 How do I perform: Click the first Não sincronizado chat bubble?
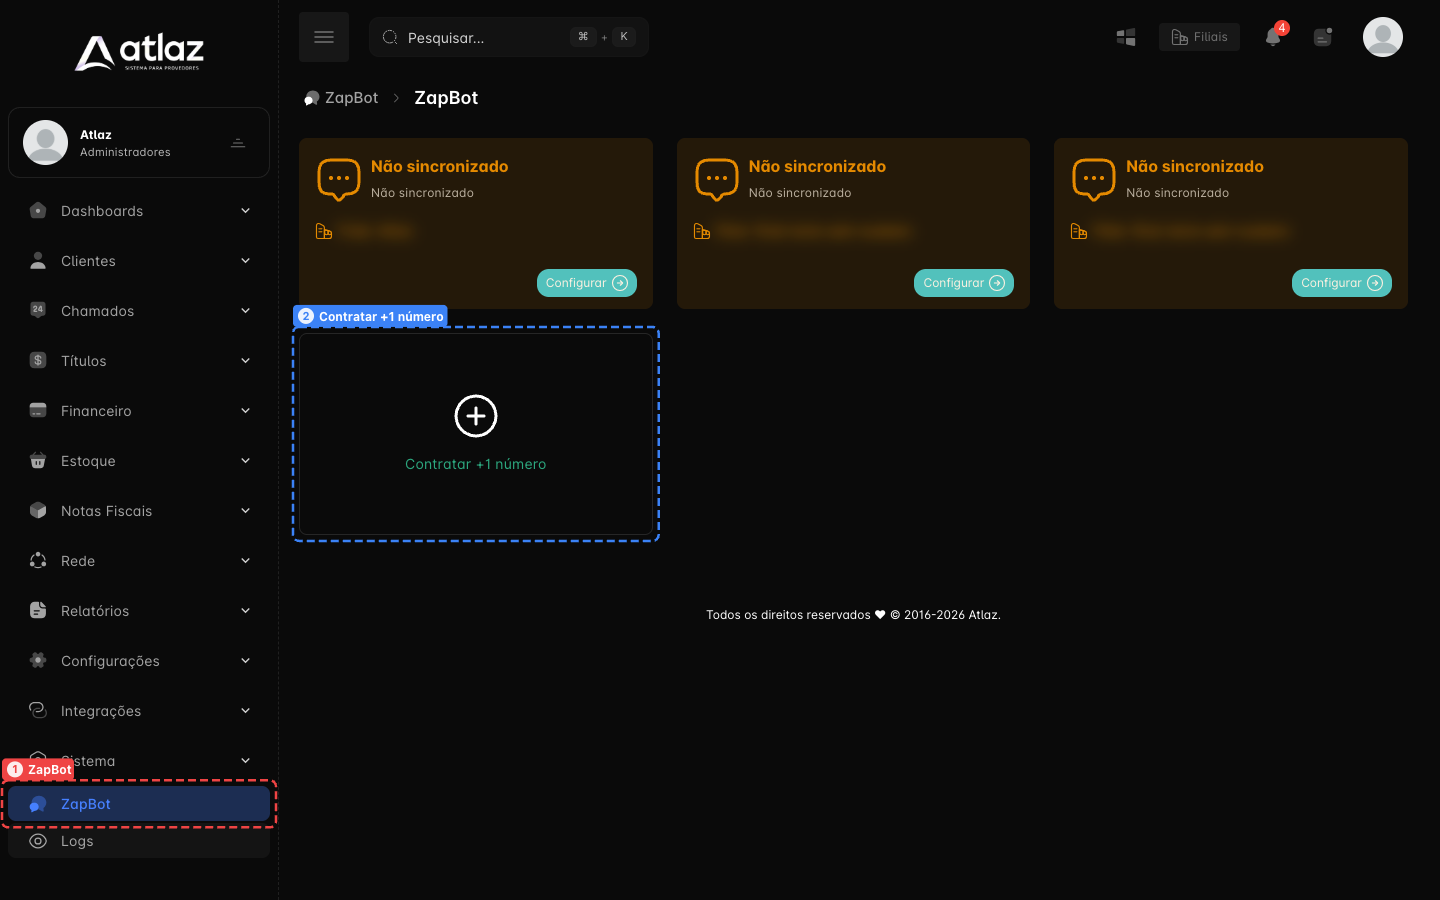click(x=339, y=180)
